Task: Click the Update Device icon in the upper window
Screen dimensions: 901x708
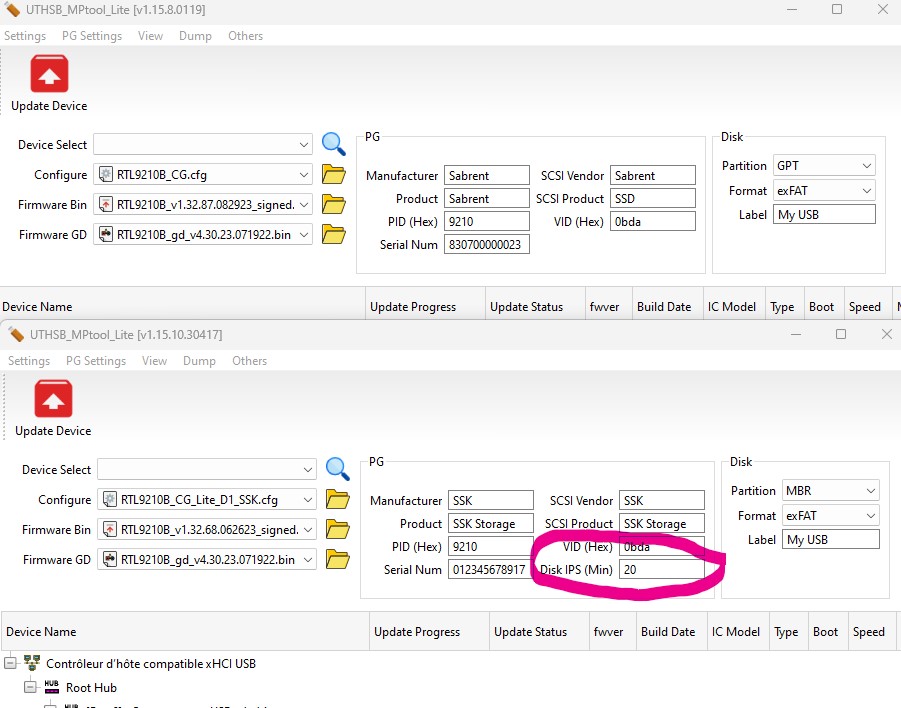Action: pyautogui.click(x=49, y=75)
